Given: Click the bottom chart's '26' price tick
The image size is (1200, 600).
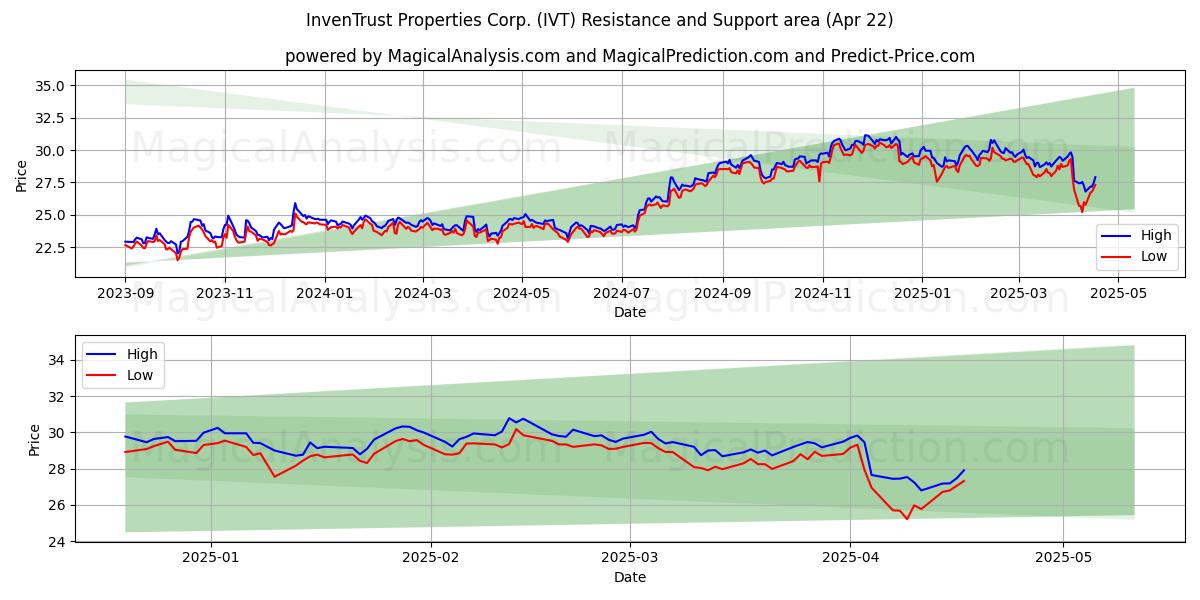Looking at the screenshot, I should click(59, 506).
